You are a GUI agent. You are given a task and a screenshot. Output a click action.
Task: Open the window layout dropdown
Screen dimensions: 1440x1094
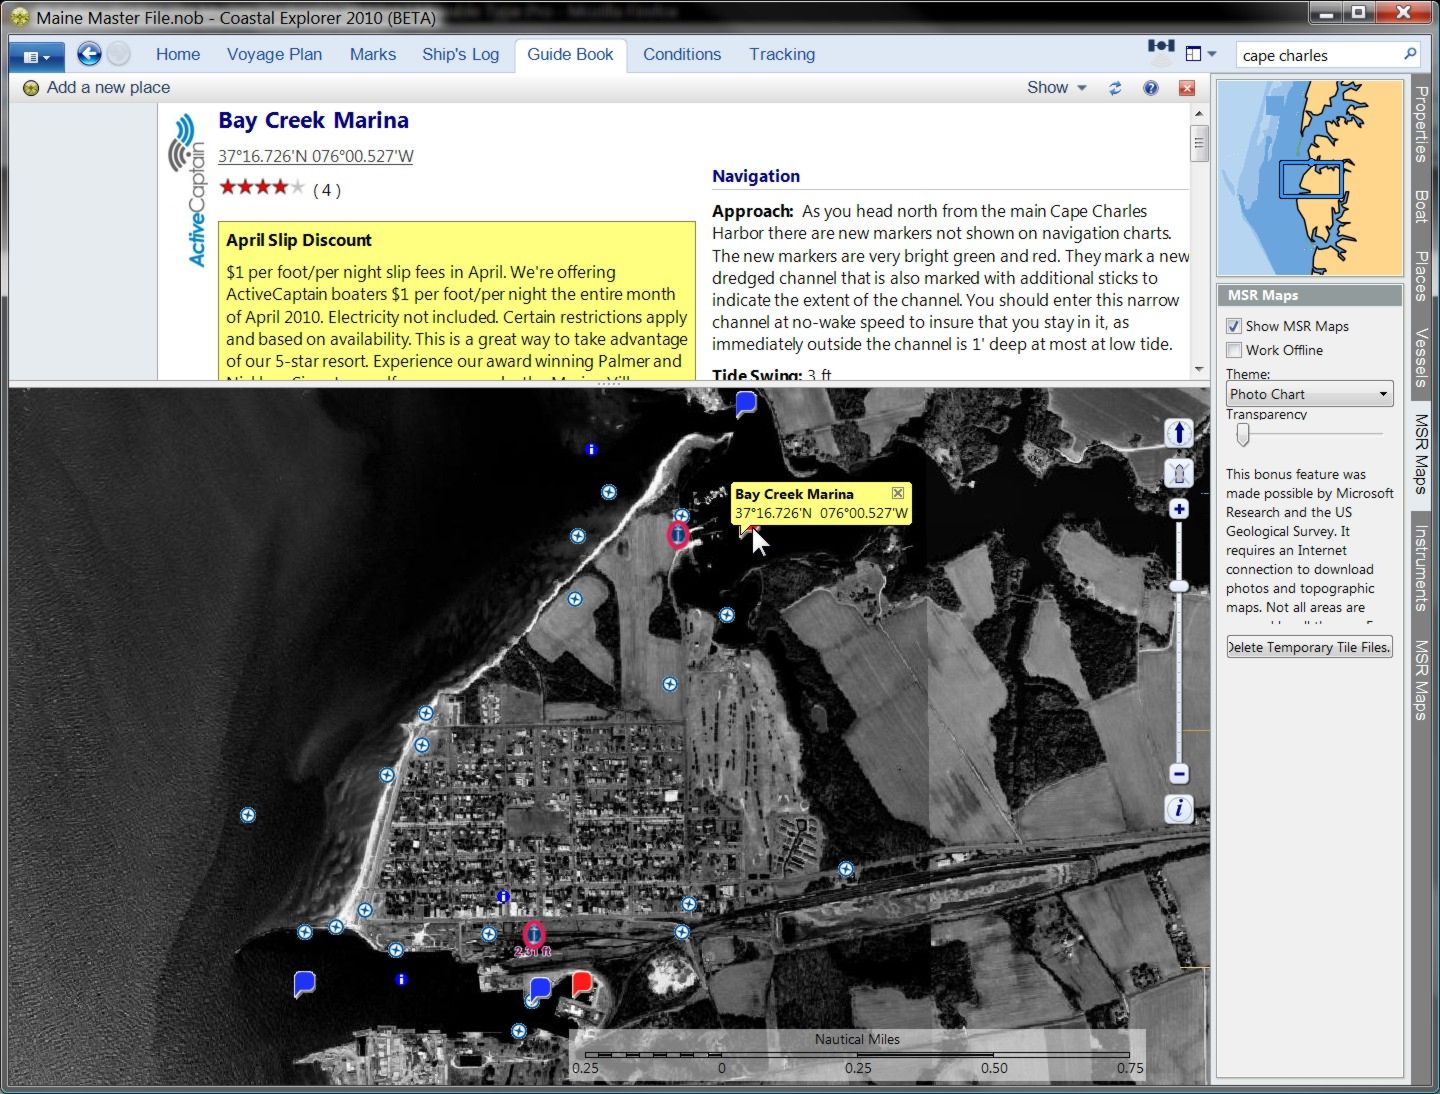[x=1200, y=54]
